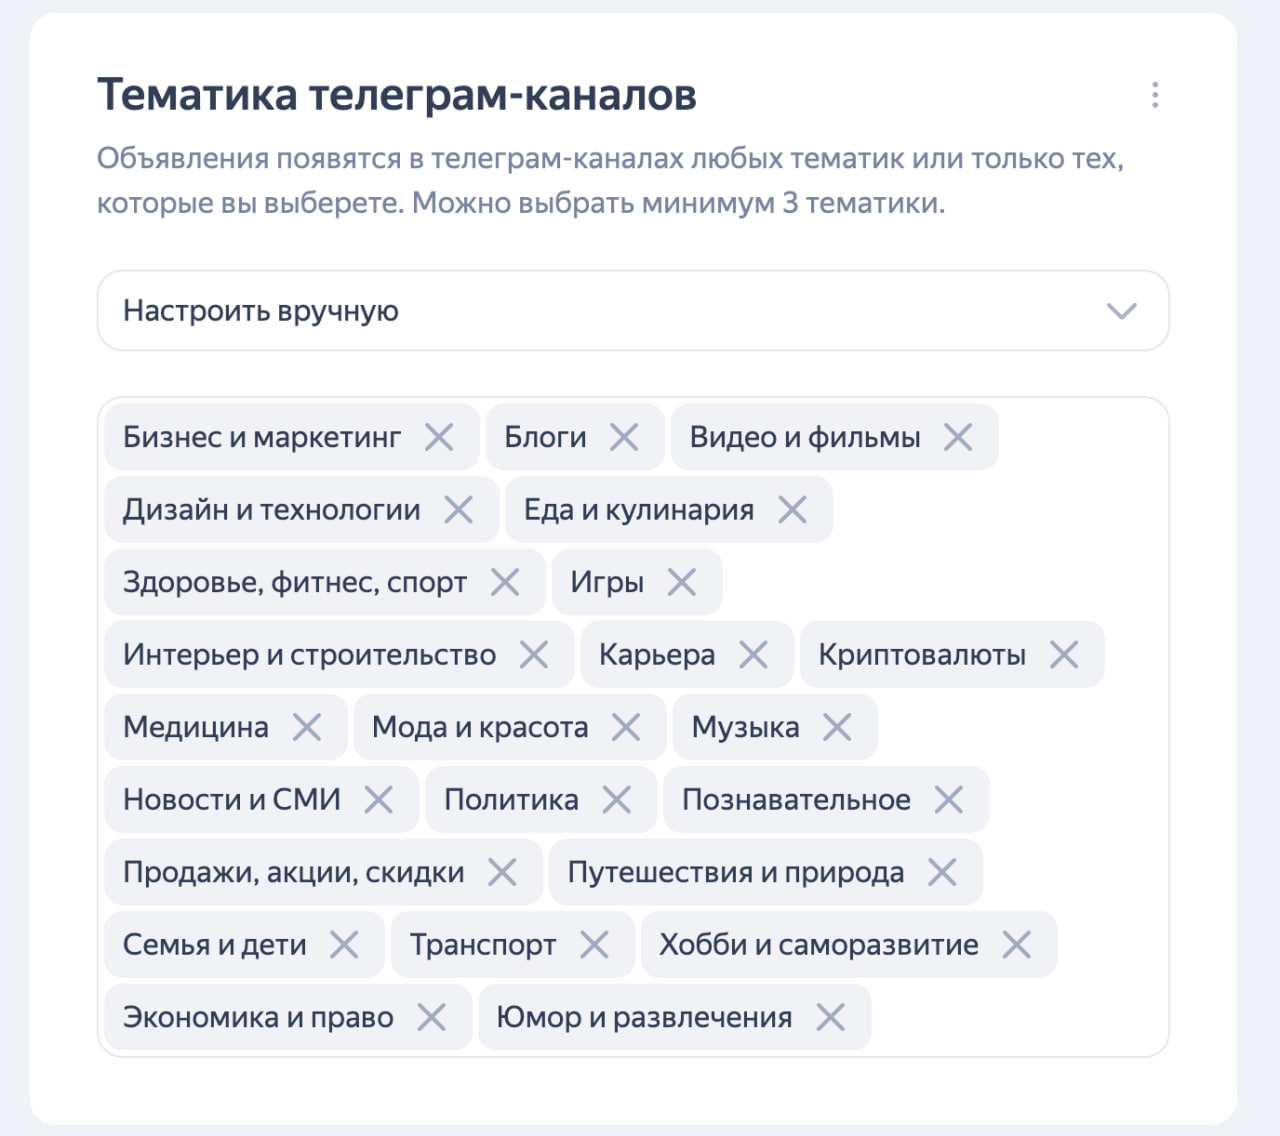Click the X on 'Игры' tag

(x=682, y=582)
